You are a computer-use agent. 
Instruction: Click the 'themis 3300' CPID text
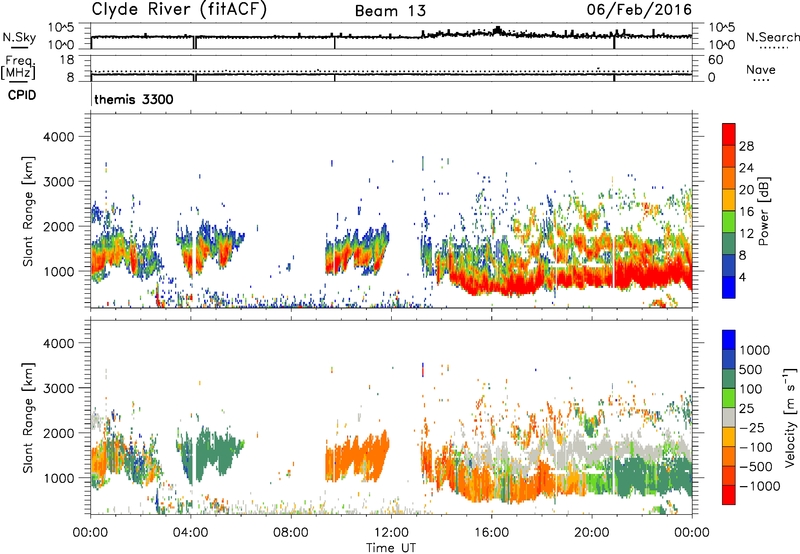tap(134, 99)
